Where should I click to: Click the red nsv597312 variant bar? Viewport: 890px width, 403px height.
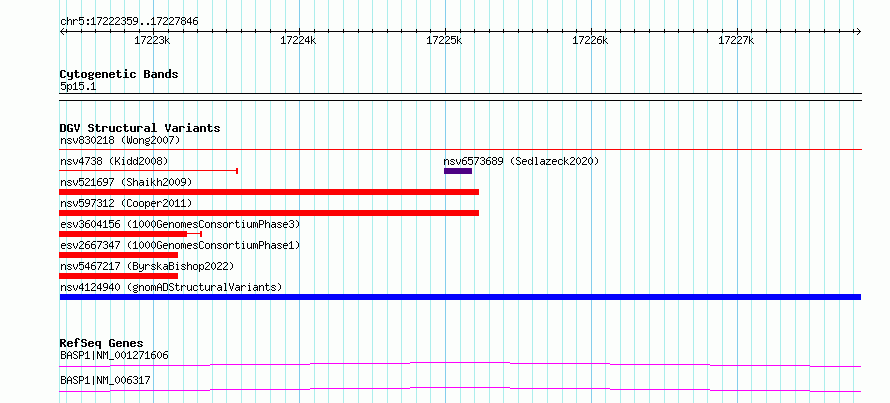click(269, 213)
